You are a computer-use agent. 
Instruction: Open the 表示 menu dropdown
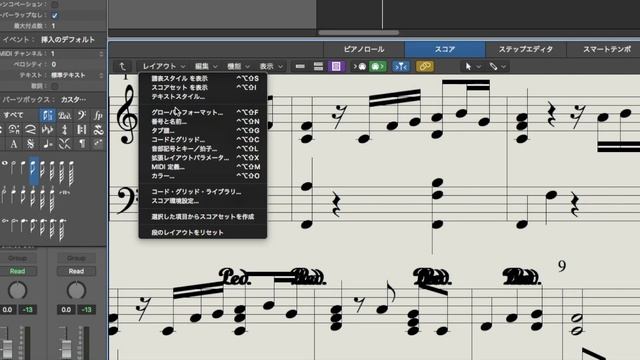[x=271, y=67]
